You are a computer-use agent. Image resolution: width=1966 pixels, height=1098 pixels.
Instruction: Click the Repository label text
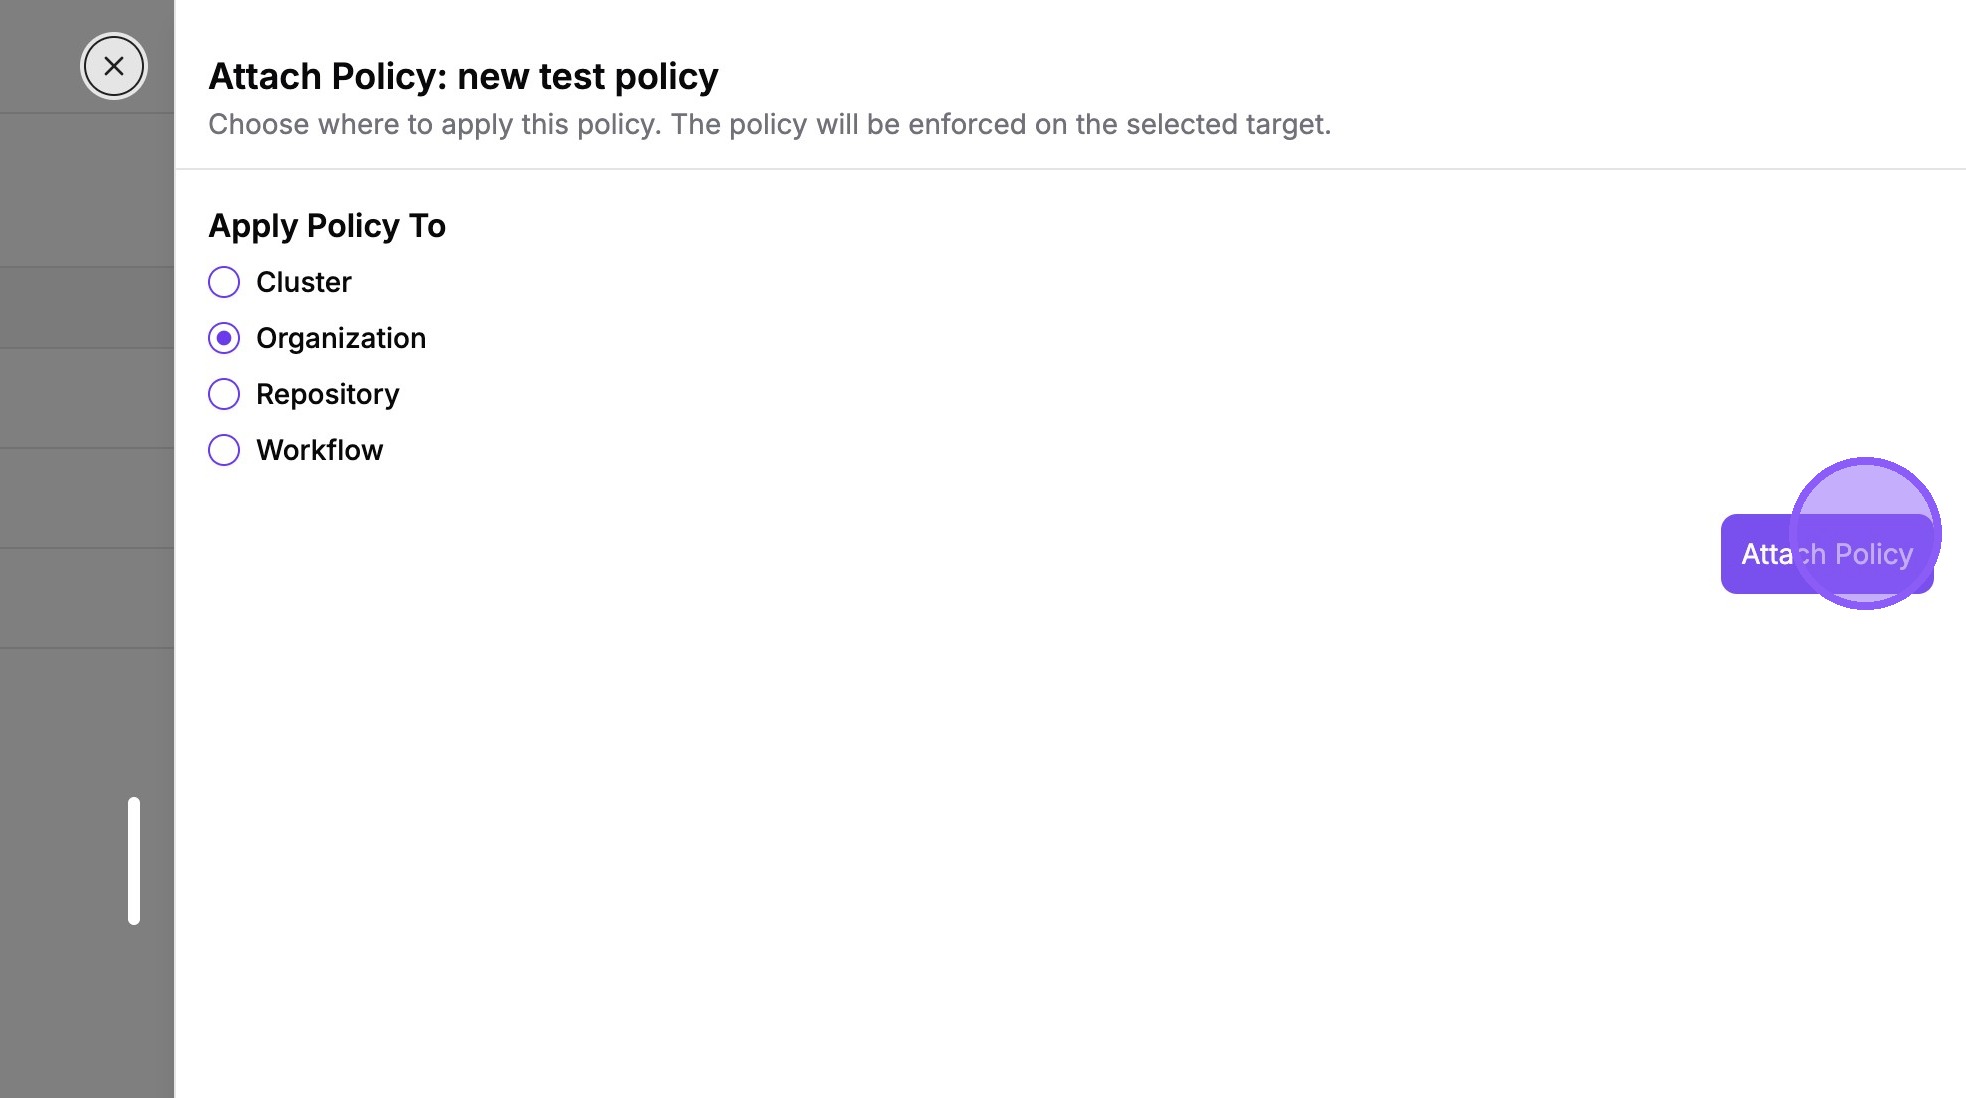coord(328,394)
